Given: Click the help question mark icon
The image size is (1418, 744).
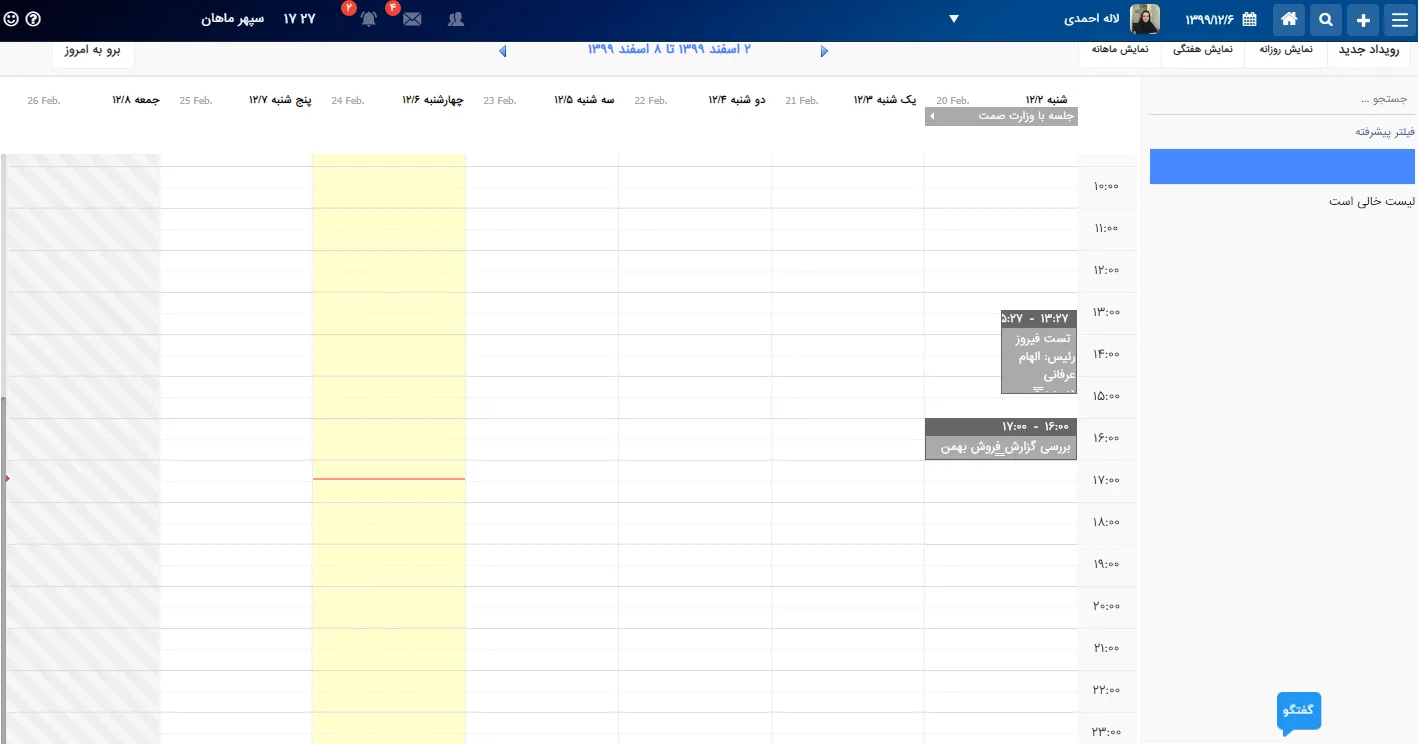Looking at the screenshot, I should tap(34, 19).
